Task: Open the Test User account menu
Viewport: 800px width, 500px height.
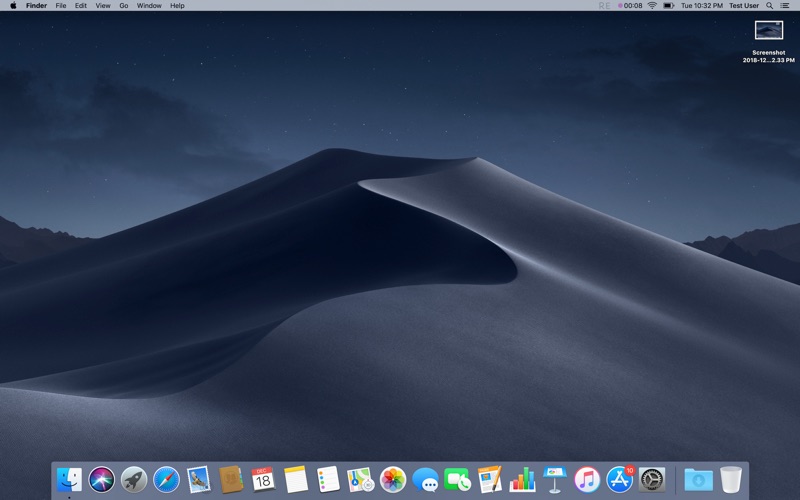Action: click(744, 6)
